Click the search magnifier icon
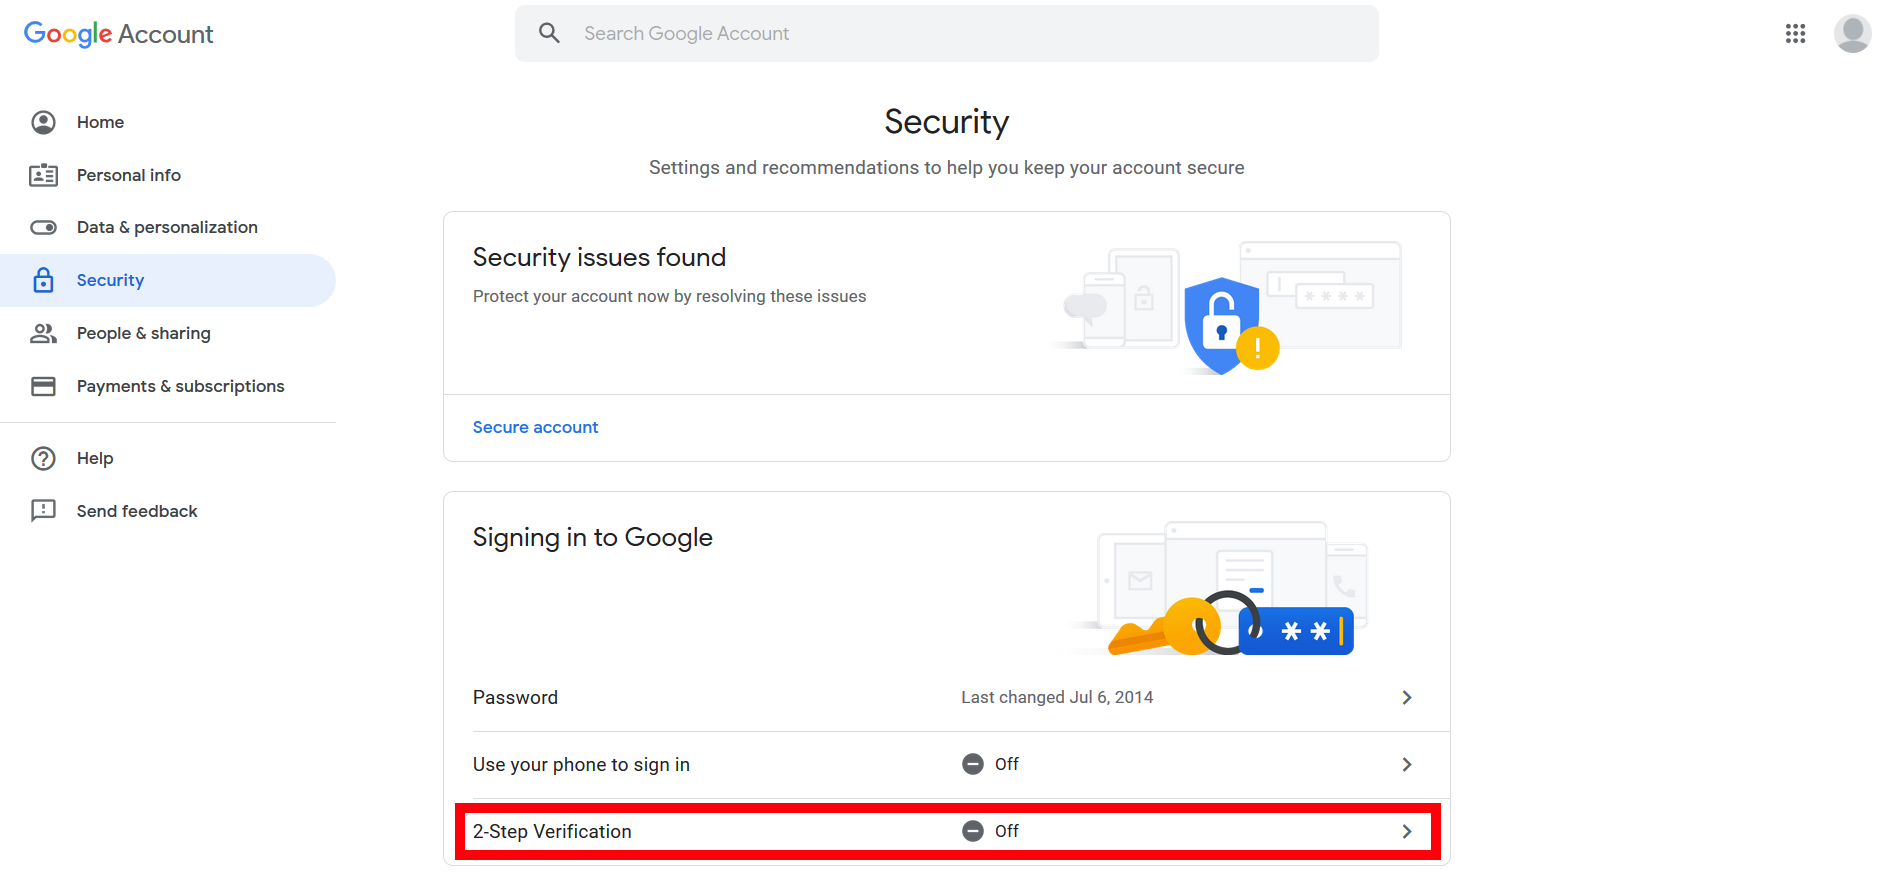Image resolution: width=1895 pixels, height=890 pixels. pos(549,33)
